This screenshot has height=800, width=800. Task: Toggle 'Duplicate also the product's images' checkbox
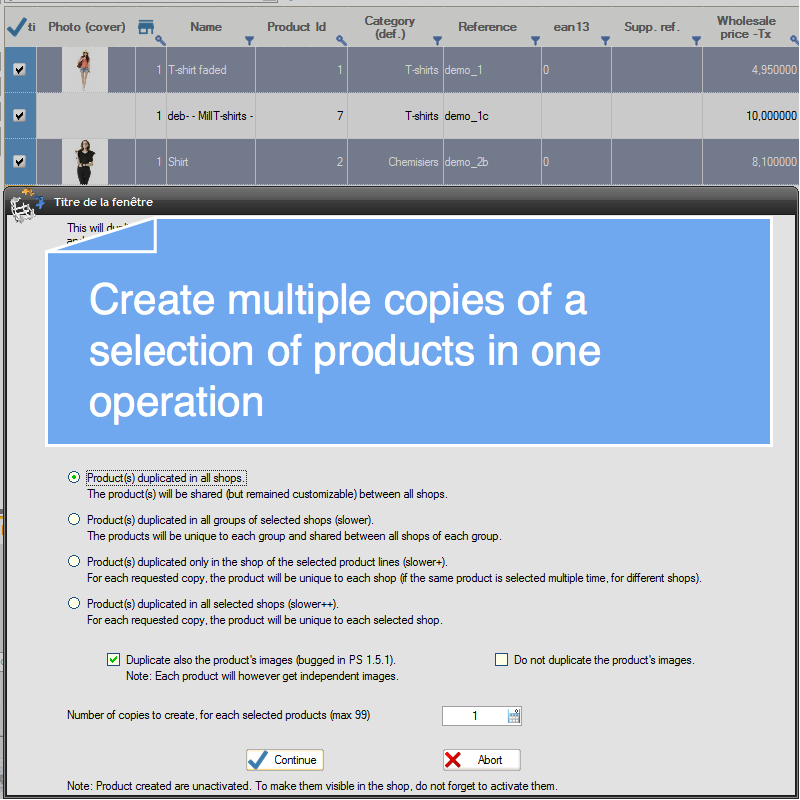click(113, 660)
